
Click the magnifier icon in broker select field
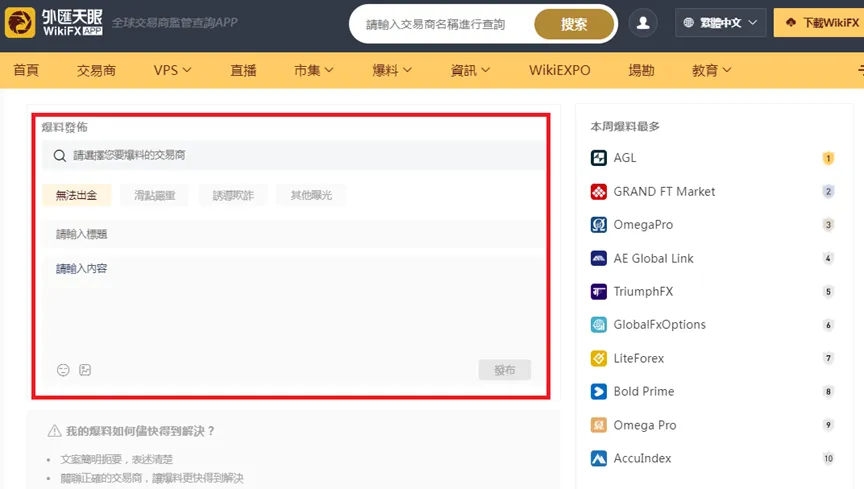point(60,155)
